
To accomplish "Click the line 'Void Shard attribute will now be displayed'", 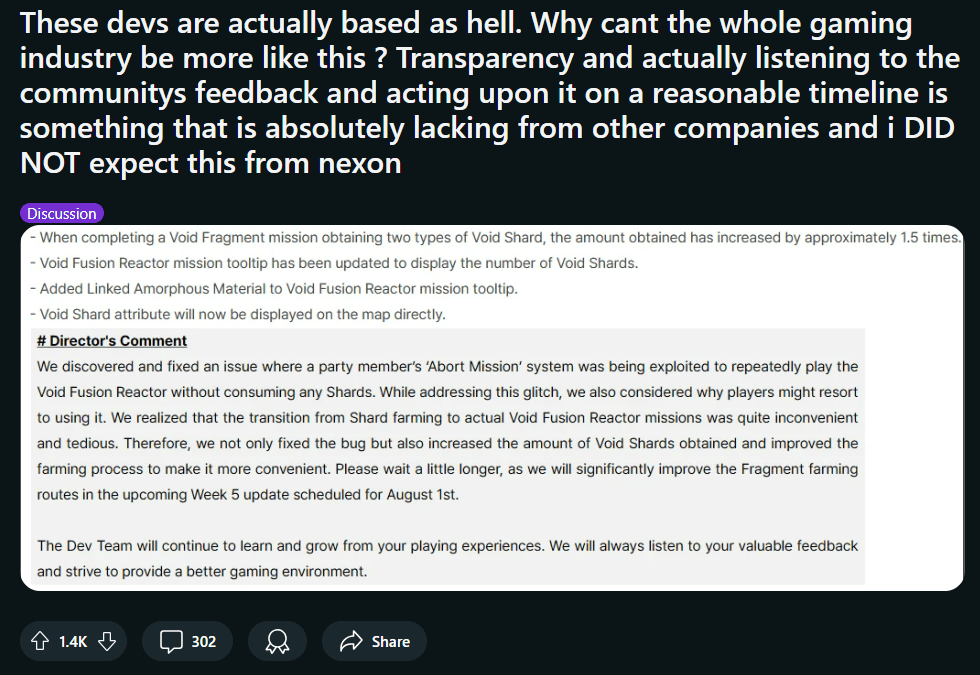I will [238, 314].
